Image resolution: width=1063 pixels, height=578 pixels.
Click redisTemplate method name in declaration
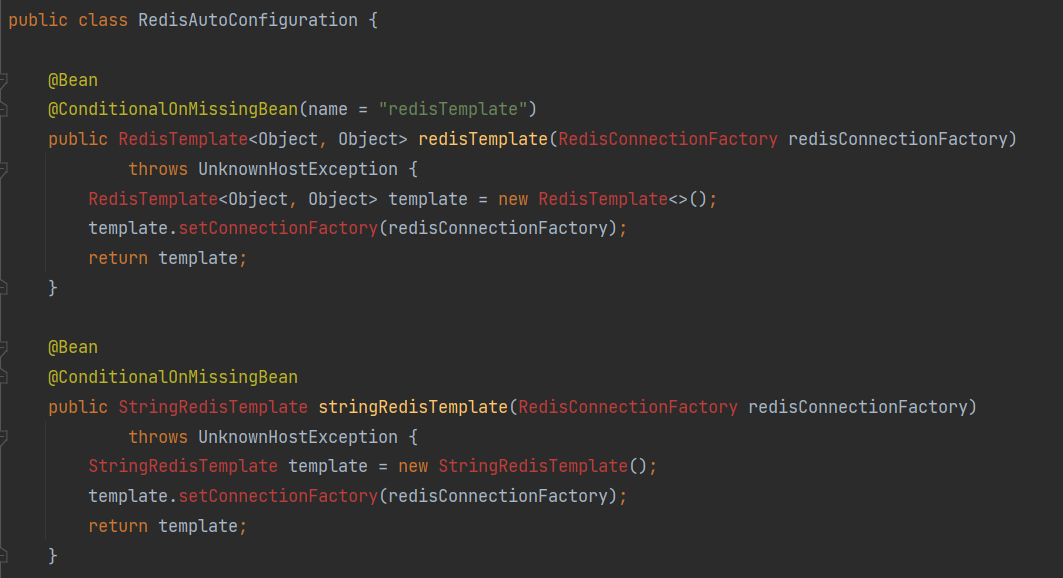483,139
